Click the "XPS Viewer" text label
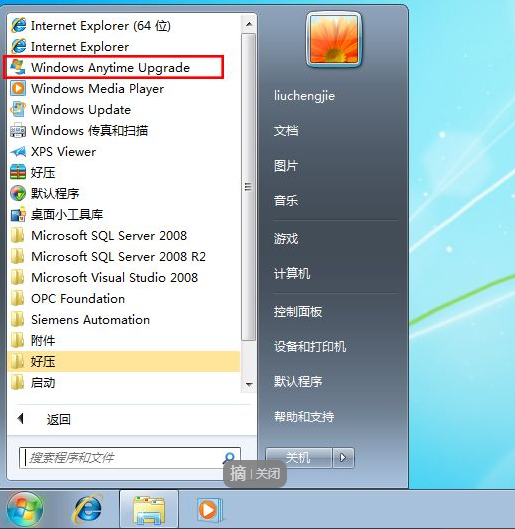515x529 pixels. coord(63,151)
